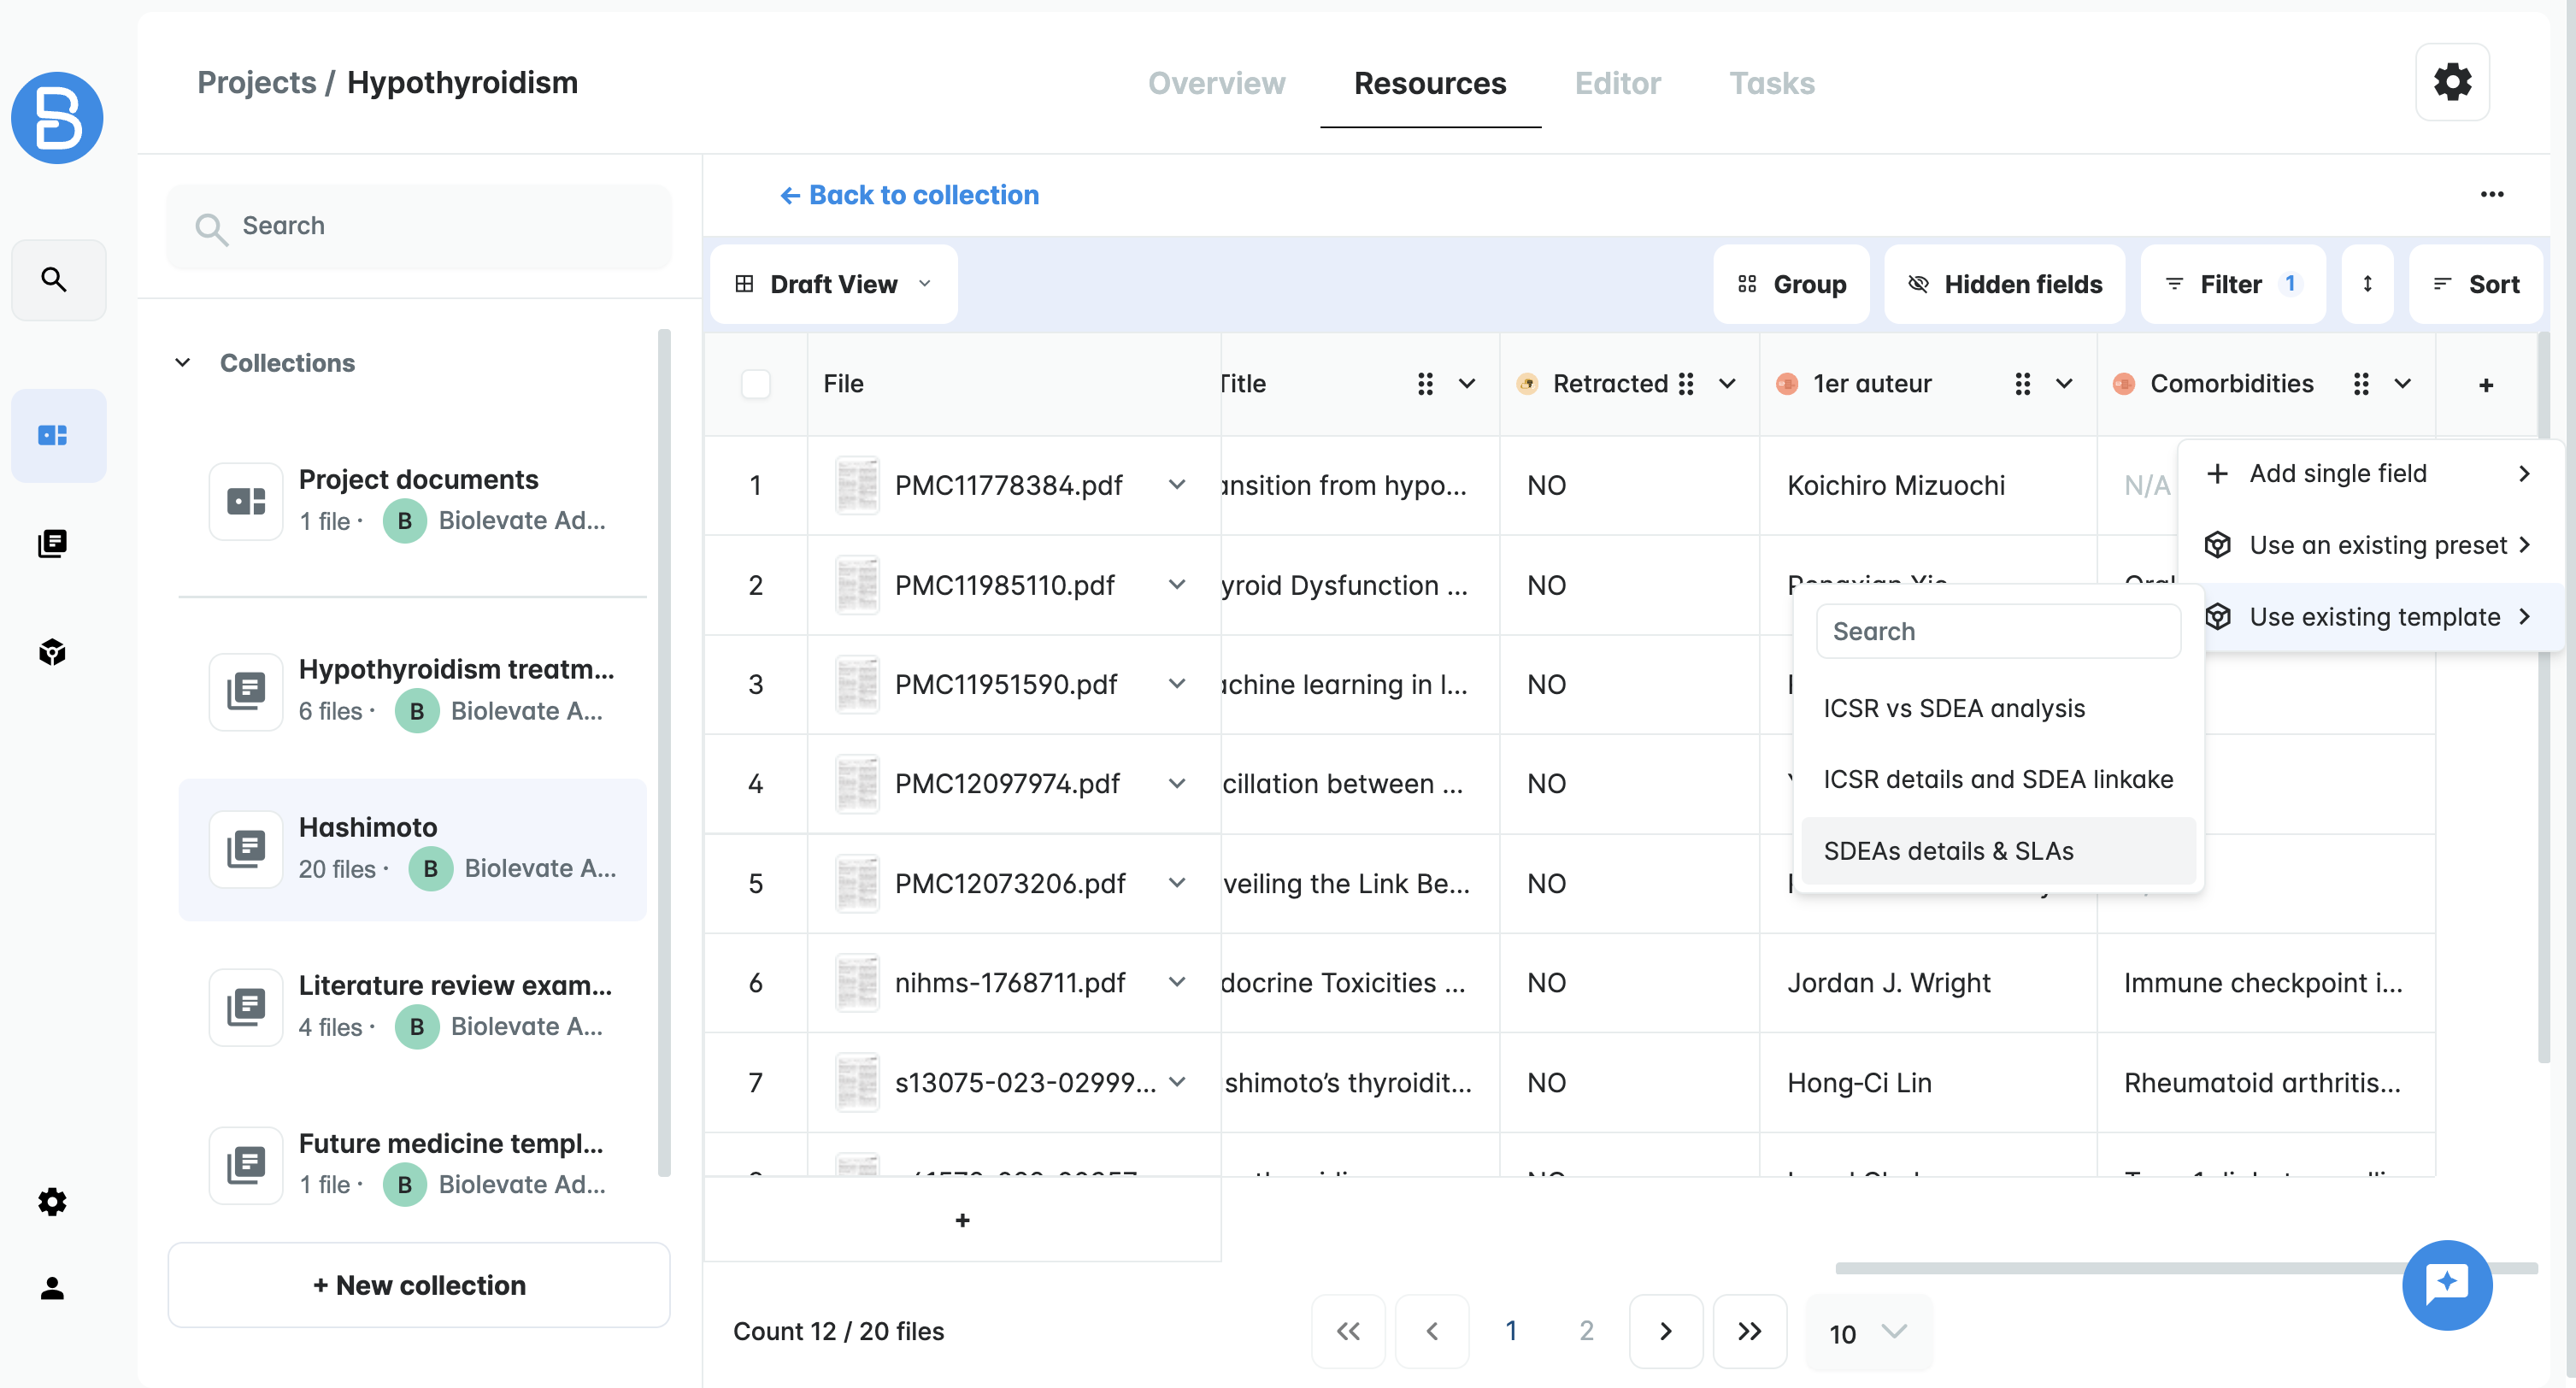The width and height of the screenshot is (2576, 1388).
Task: Open the cube icon in left sidebar
Action: click(x=52, y=652)
